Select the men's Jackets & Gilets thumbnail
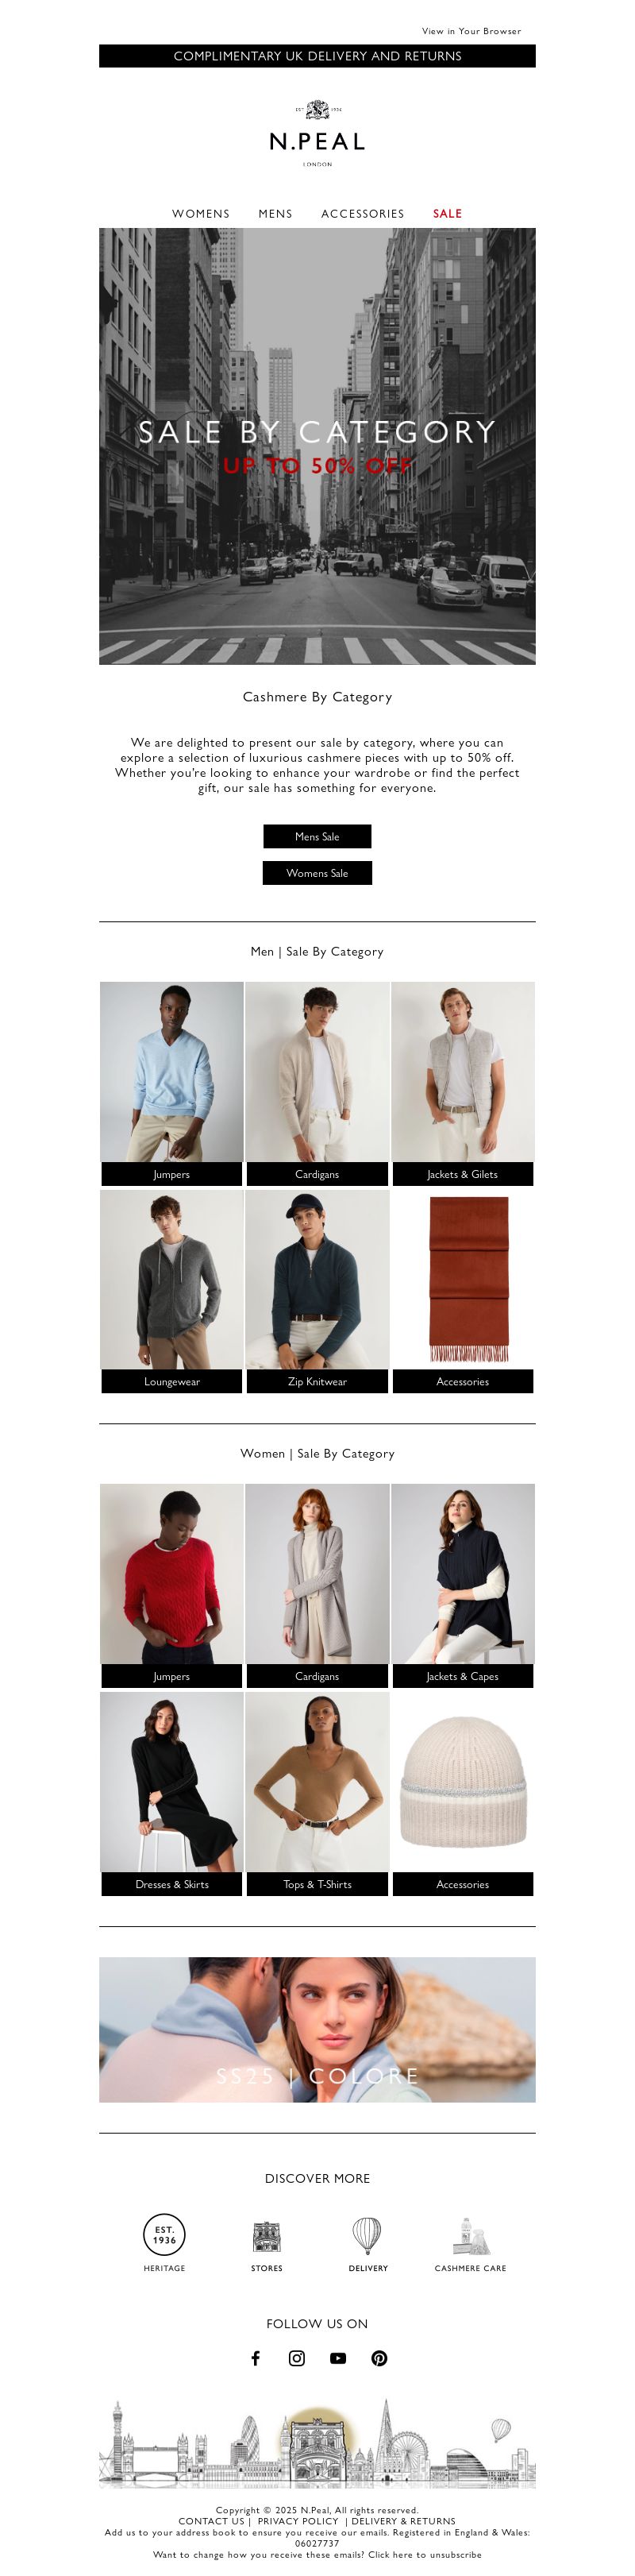 [x=462, y=1083]
